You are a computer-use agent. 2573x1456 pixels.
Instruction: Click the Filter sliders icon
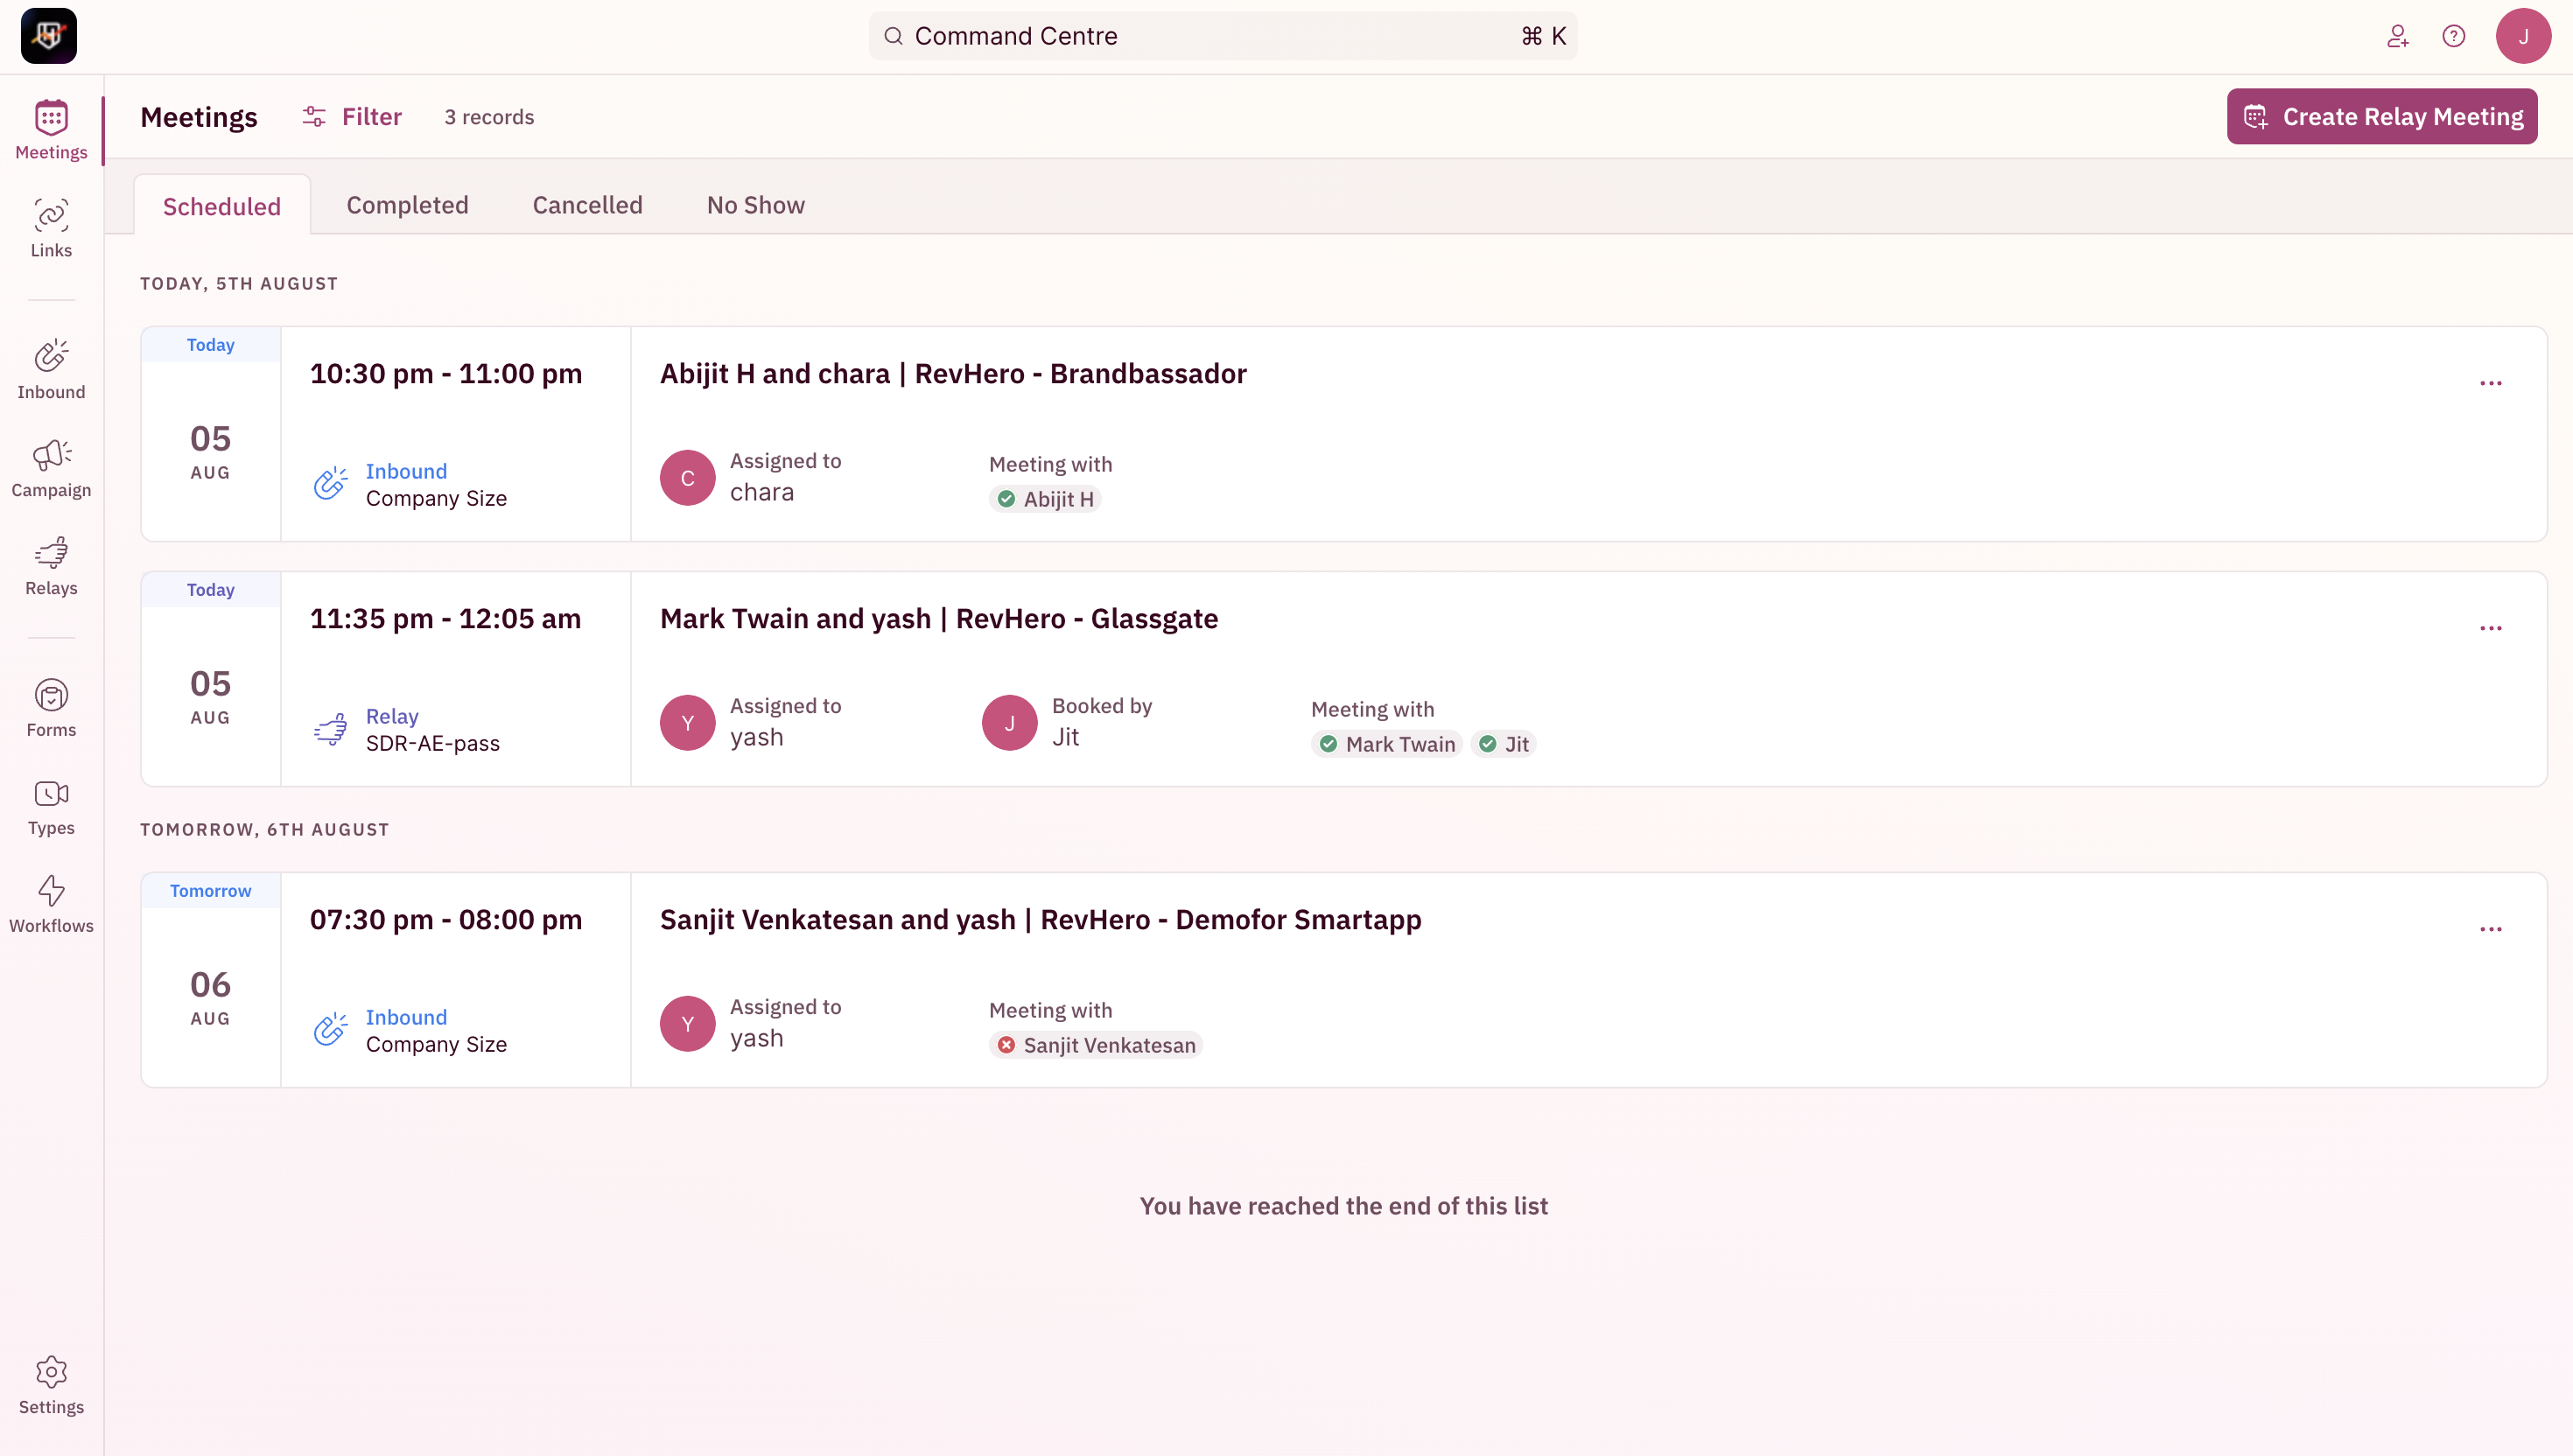[x=314, y=117]
